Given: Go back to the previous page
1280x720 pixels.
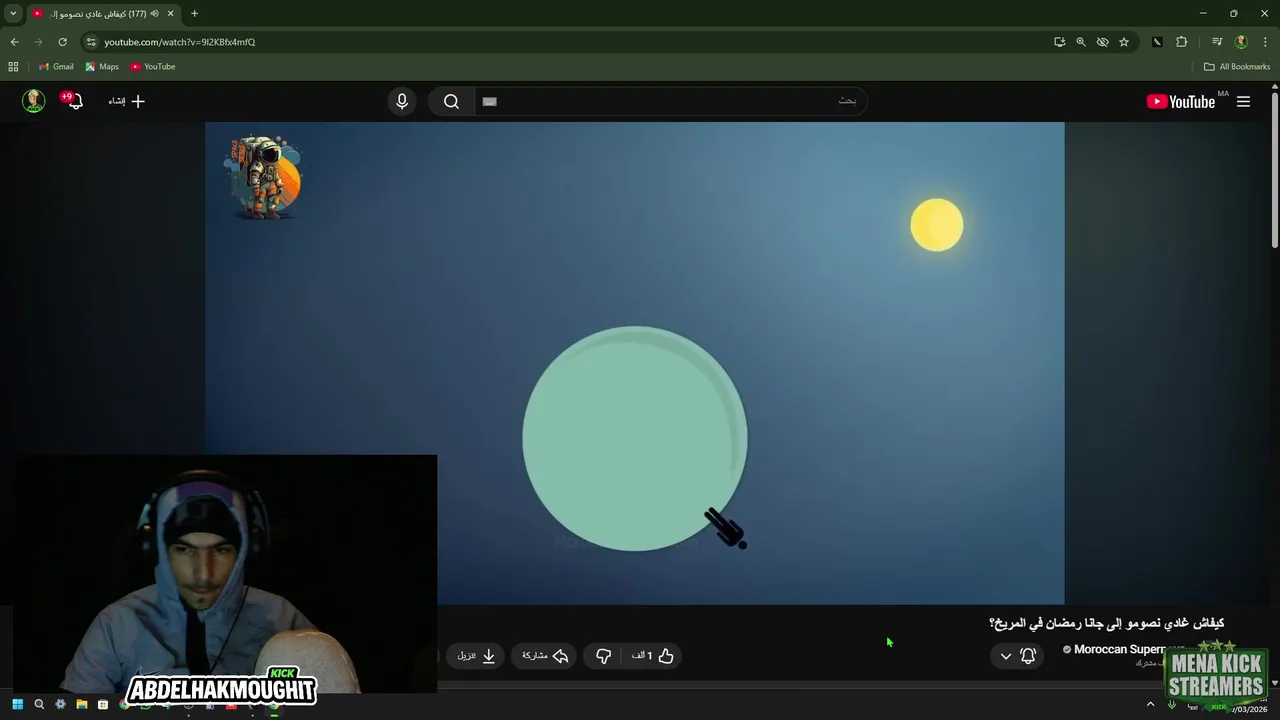Looking at the screenshot, I should pyautogui.click(x=14, y=42).
